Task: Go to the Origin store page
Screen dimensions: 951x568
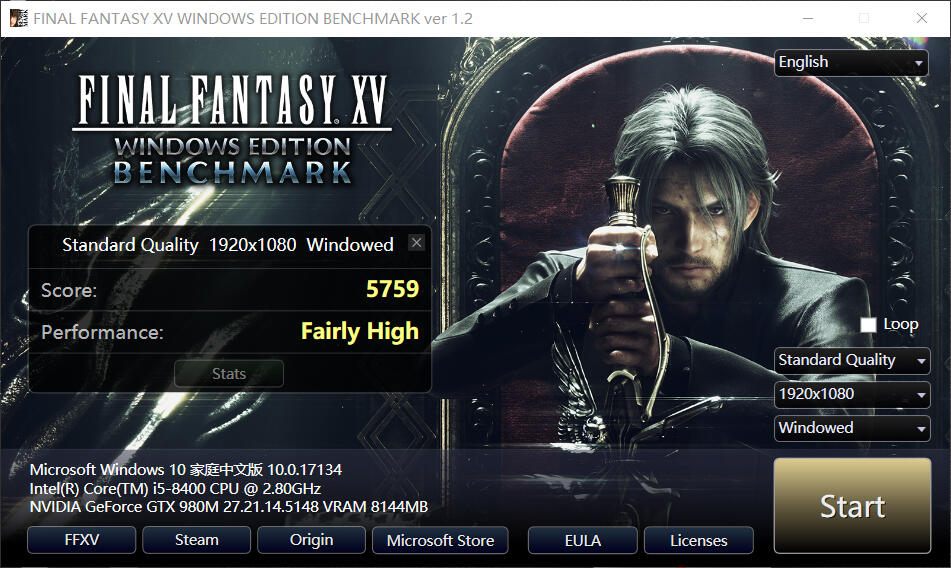Action: click(x=311, y=540)
